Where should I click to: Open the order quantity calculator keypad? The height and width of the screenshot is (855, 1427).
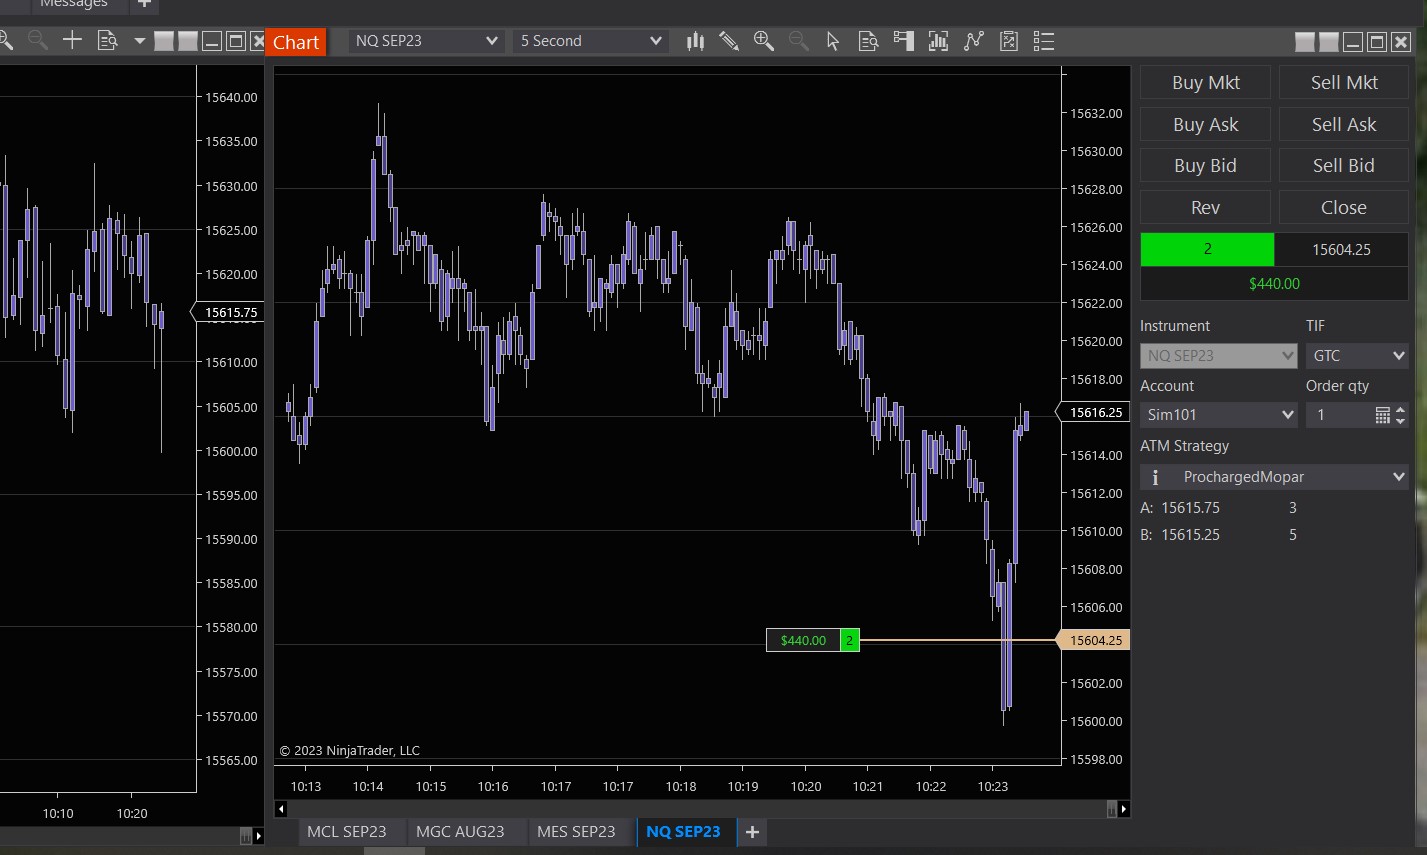[x=1382, y=415]
